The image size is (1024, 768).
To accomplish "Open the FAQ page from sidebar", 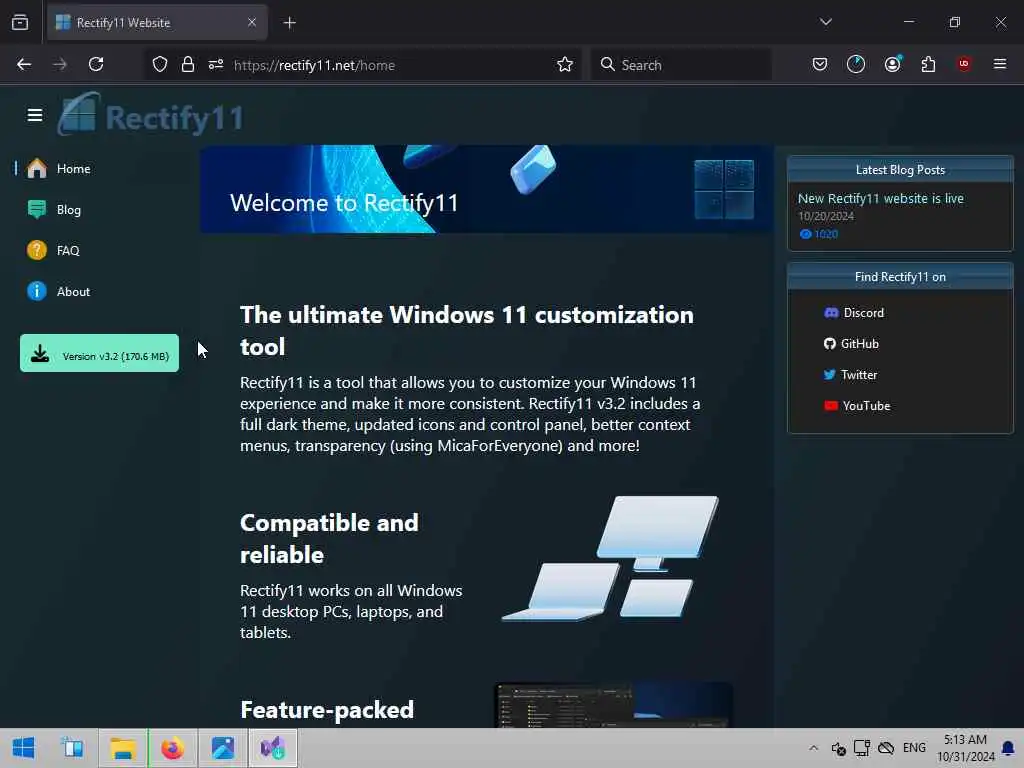I will pyautogui.click(x=68, y=251).
